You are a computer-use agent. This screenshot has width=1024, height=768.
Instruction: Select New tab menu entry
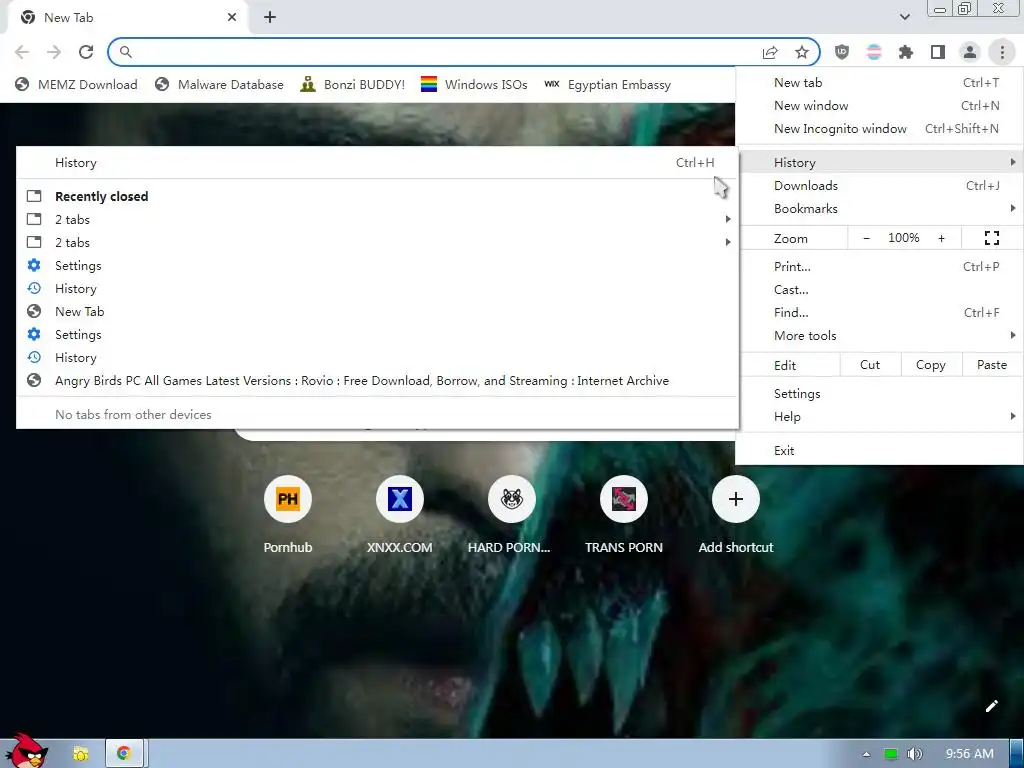pos(879,82)
